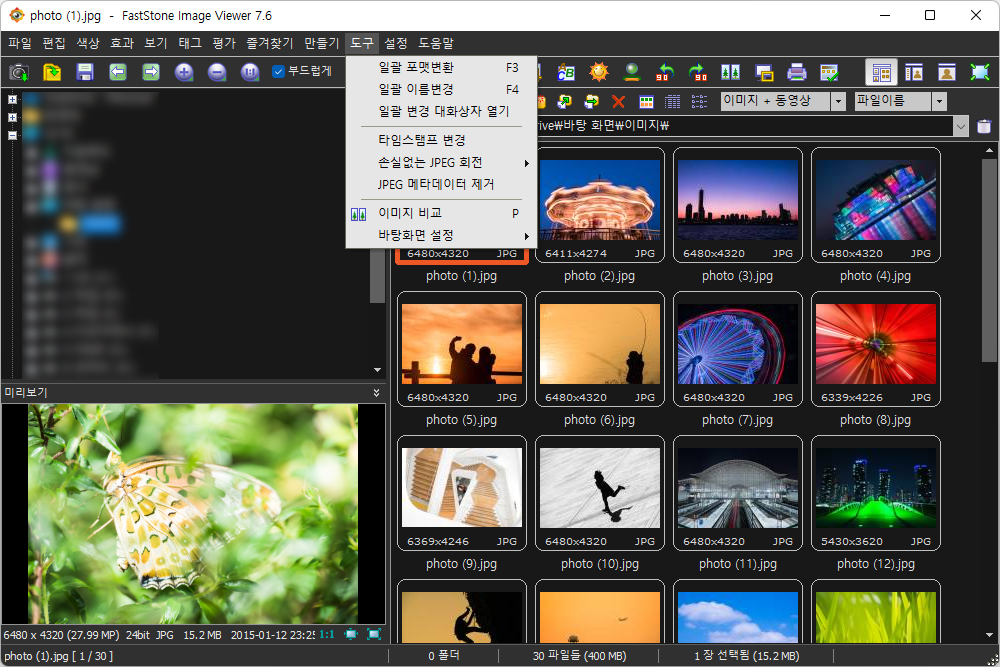The width and height of the screenshot is (1000, 667).
Task: Click the move to folder icon
Action: (592, 101)
